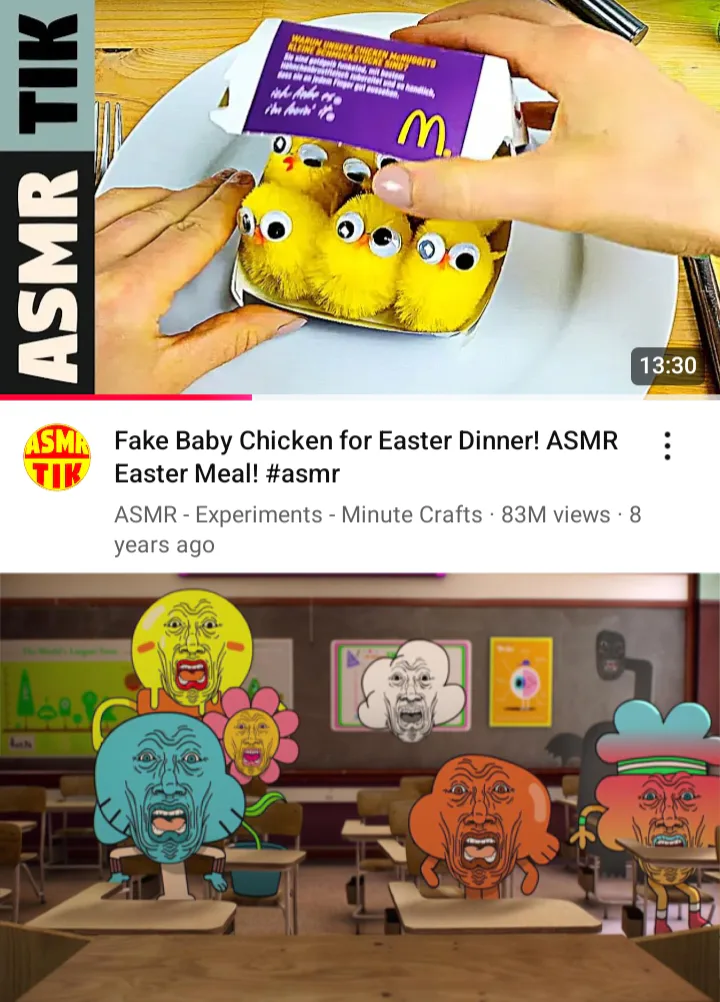Viewport: 720px width, 1002px height.
Task: Open channel ASMR - Experiments - Minute Crafts
Action: 298,514
